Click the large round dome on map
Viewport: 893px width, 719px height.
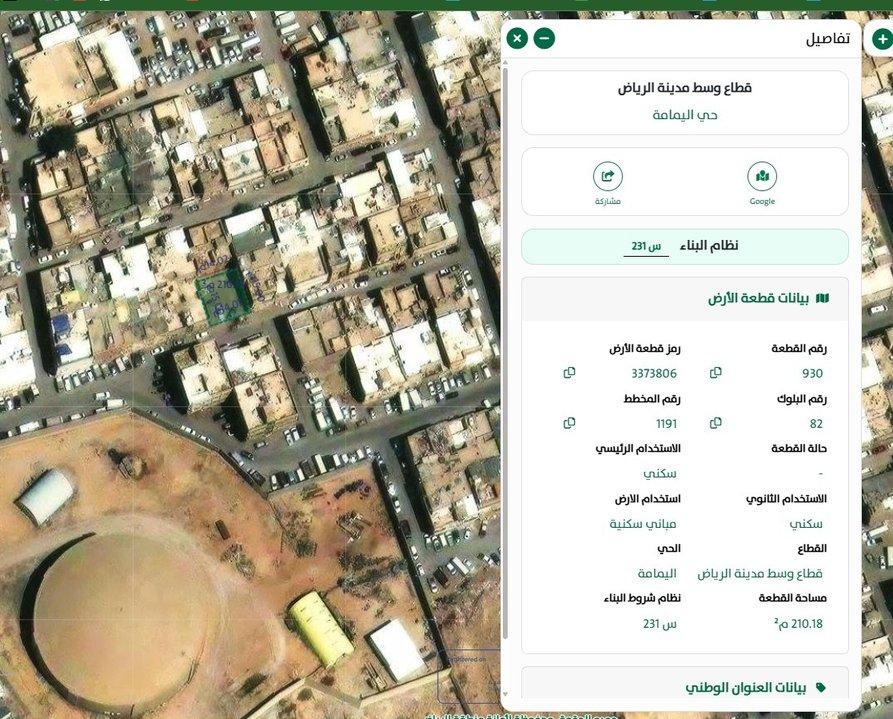[x=120, y=610]
